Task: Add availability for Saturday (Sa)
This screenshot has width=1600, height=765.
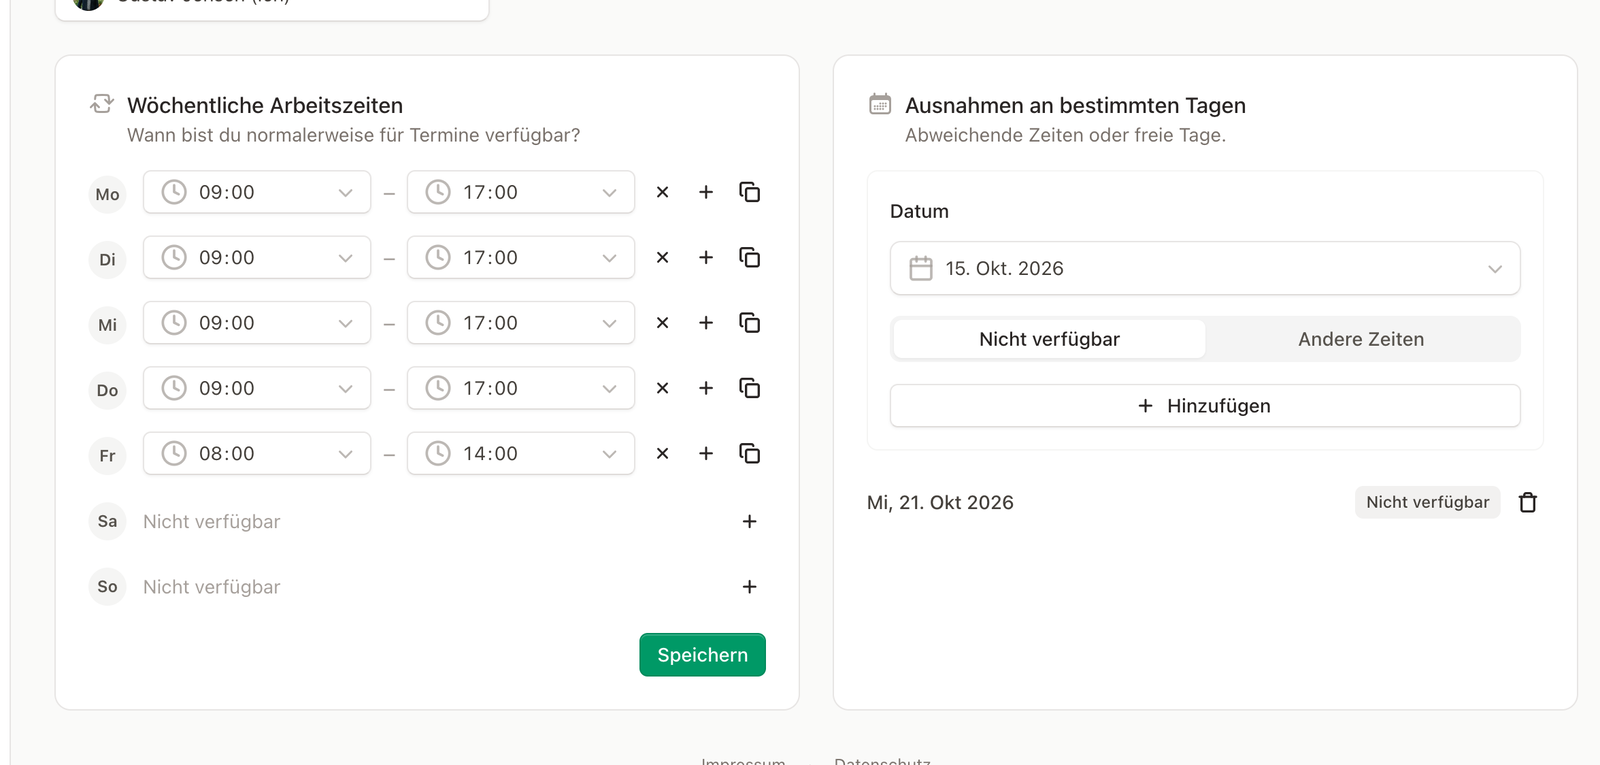Action: pyautogui.click(x=750, y=522)
